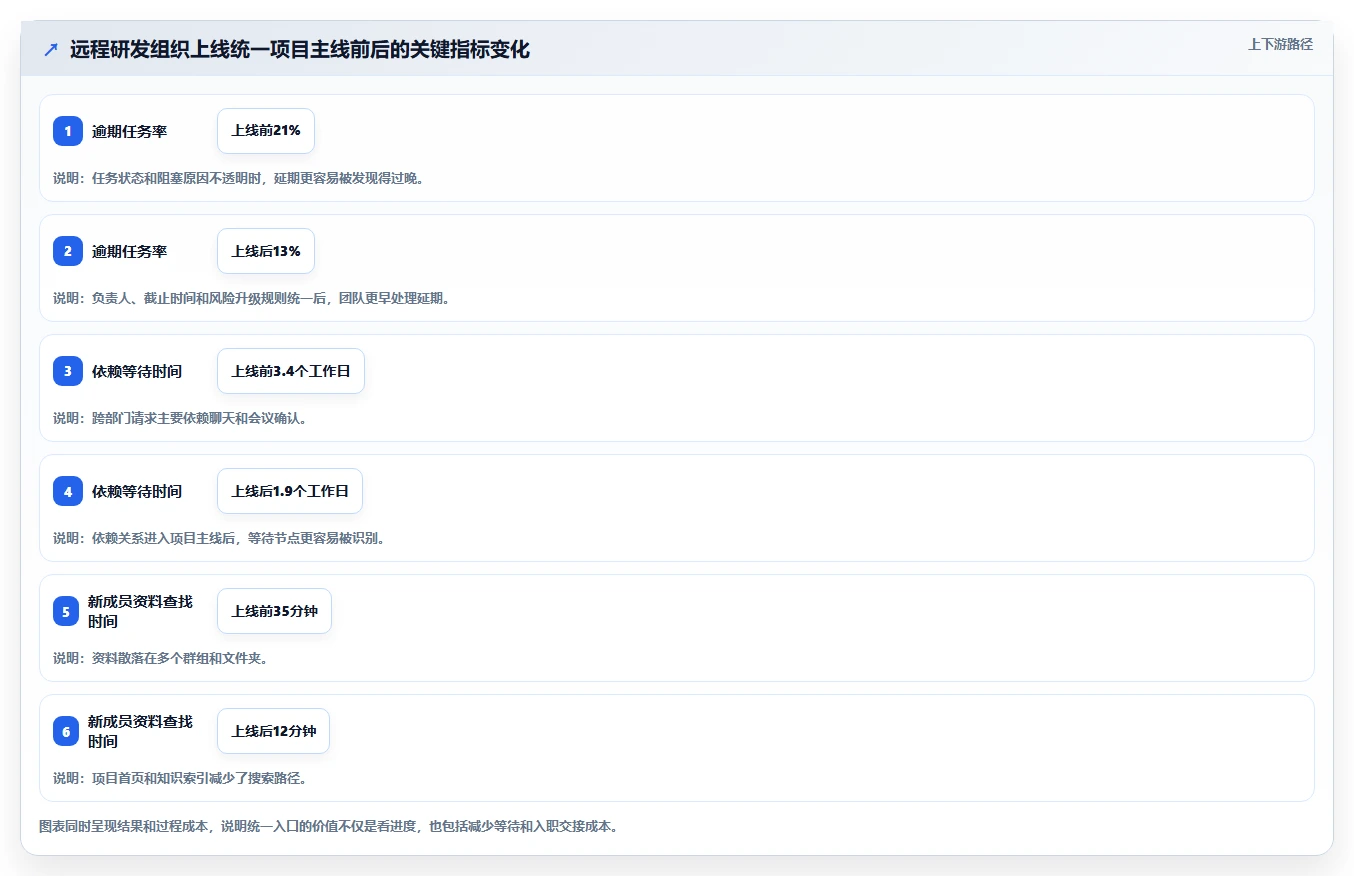Click the 依赖等待时间 label in card 3
This screenshot has height=876, width=1354.
pyautogui.click(x=137, y=371)
